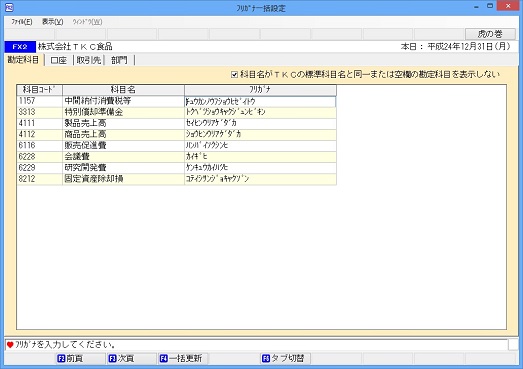This screenshot has width=523, height=369.
Task: Click account name 研究開発費
Action: click(x=123, y=168)
